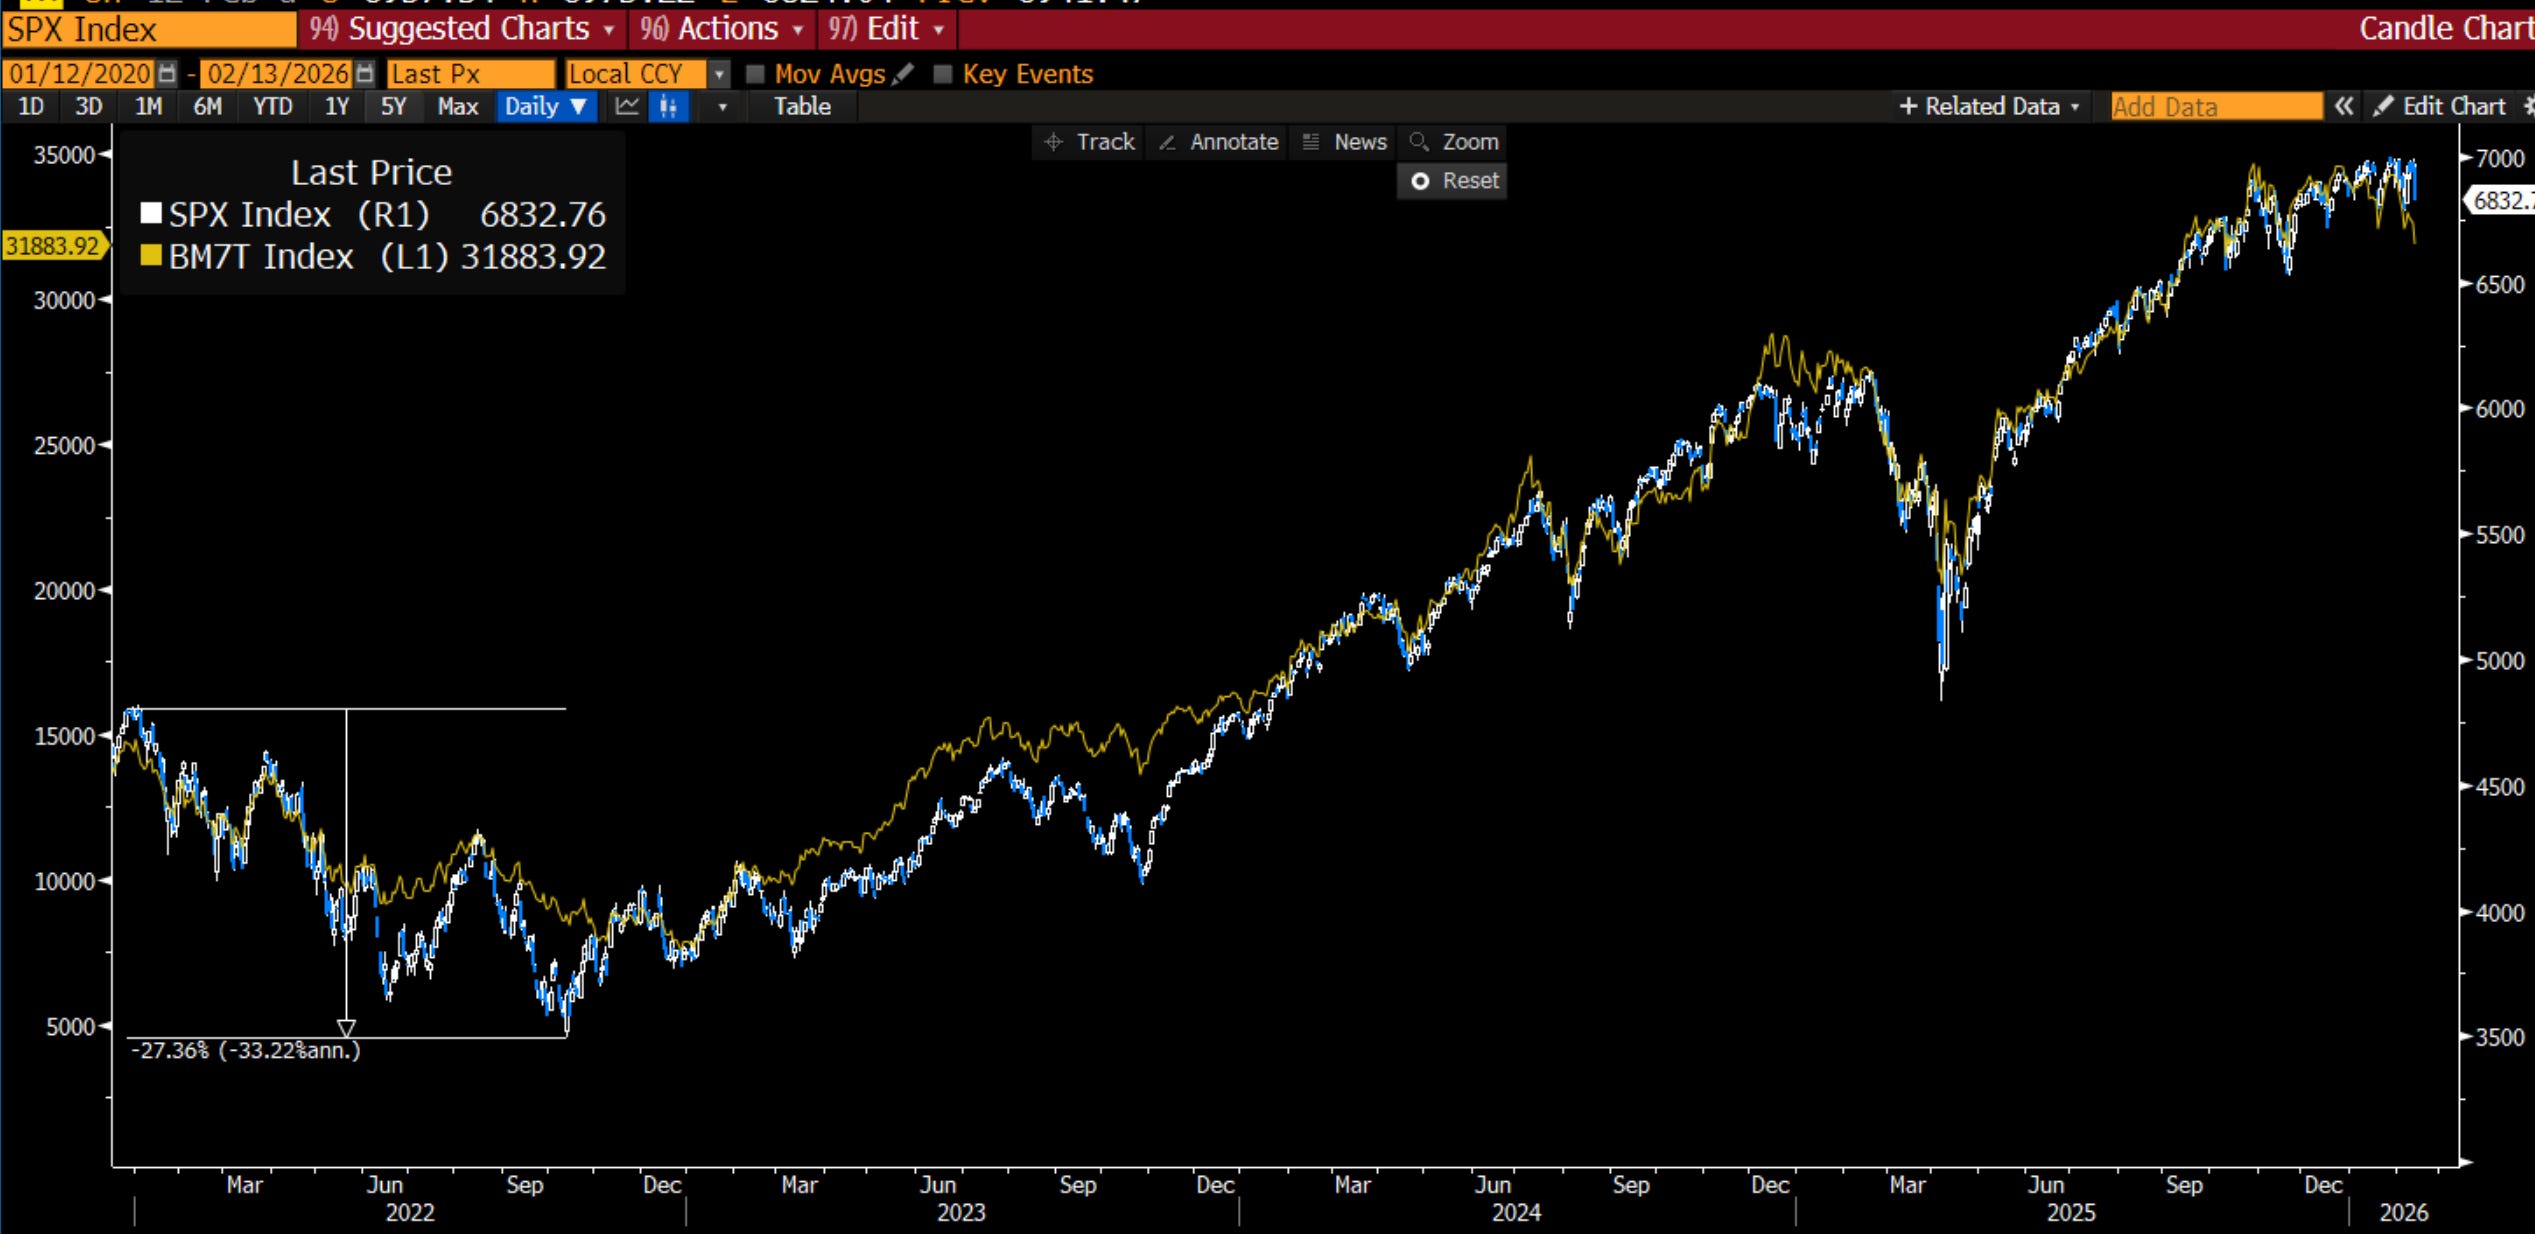The height and width of the screenshot is (1234, 2535).
Task: Click the Add Data input field
Action: (2215, 106)
